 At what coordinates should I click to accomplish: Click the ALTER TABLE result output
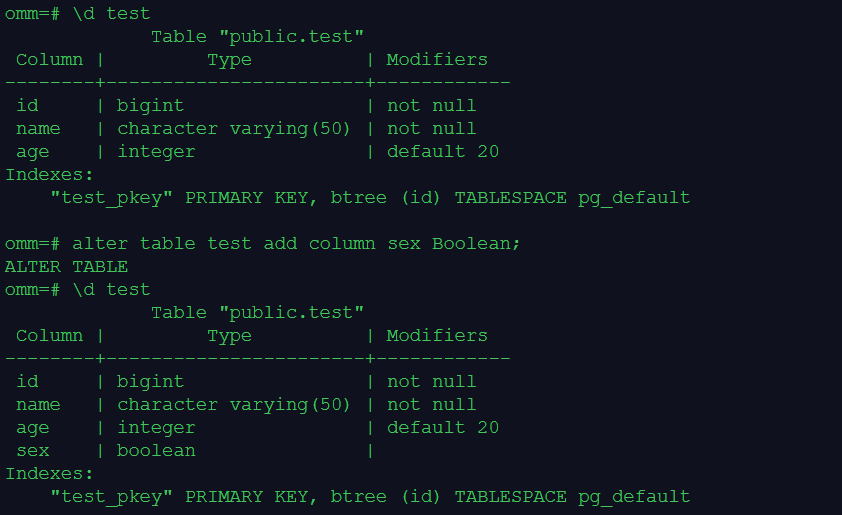66,266
